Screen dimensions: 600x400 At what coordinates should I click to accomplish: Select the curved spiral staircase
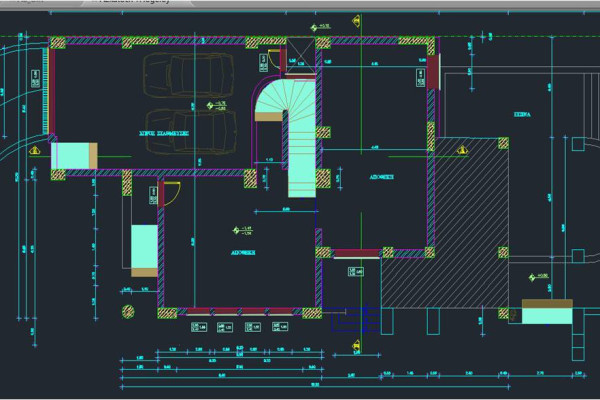coord(274,101)
